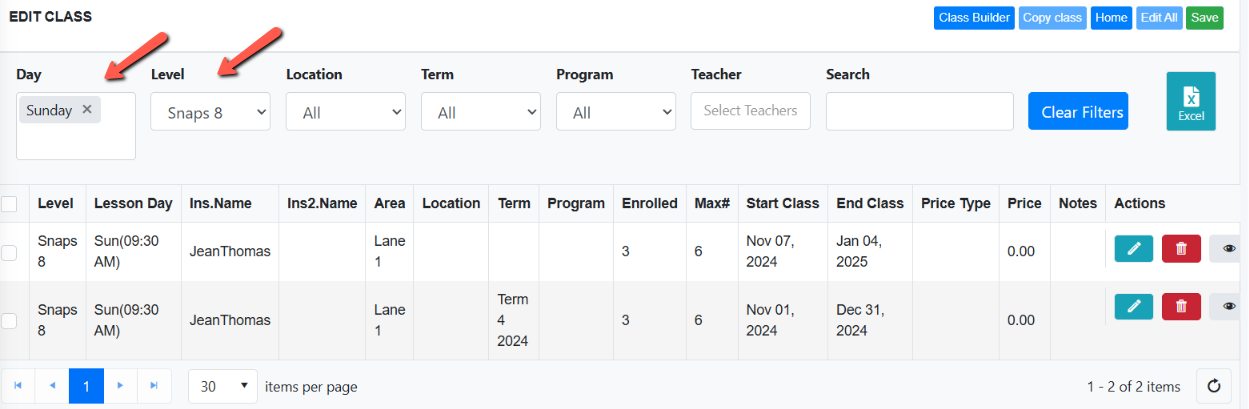Delete the first class using the trash icon
This screenshot has width=1249, height=409.
(1181, 249)
